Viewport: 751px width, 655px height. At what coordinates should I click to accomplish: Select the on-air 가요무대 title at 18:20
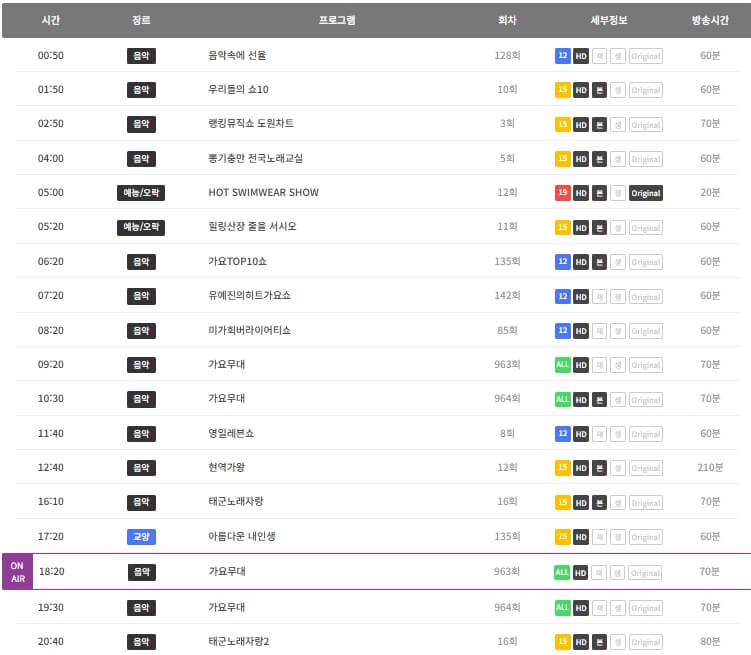pyautogui.click(x=227, y=571)
